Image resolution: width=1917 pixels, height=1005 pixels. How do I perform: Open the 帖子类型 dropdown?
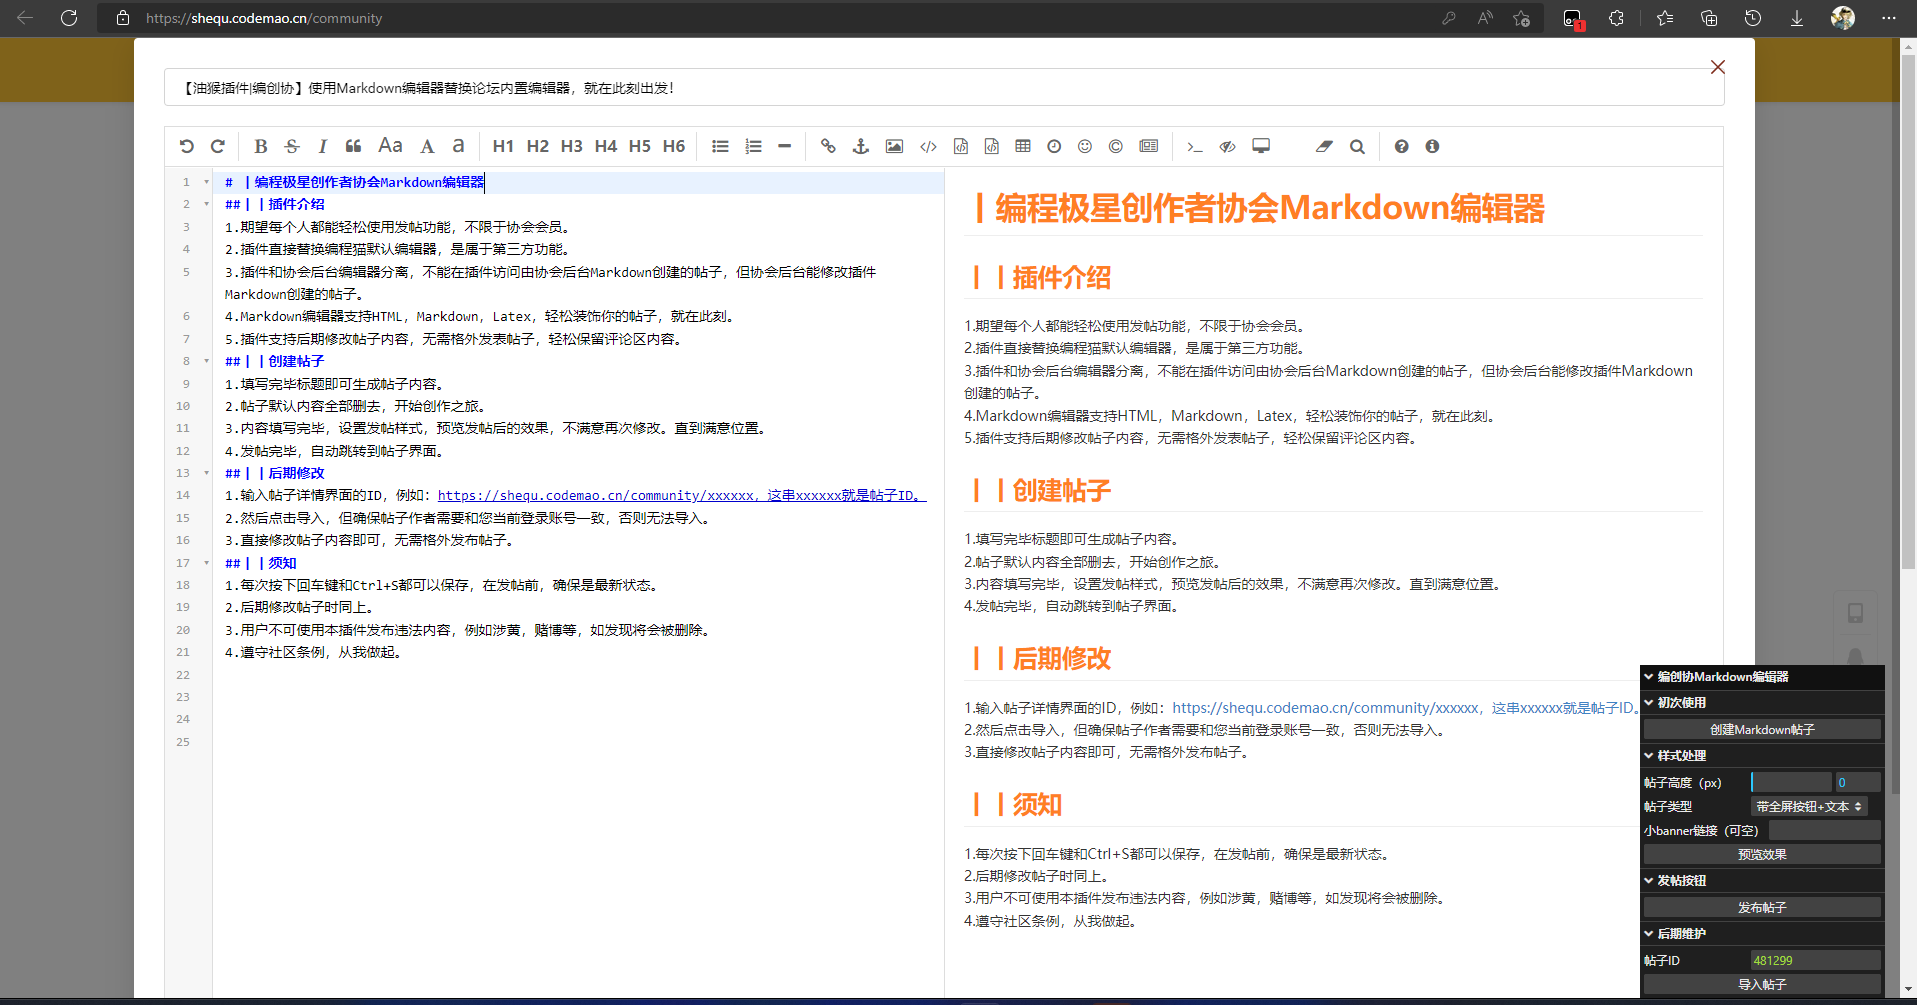pos(1809,806)
